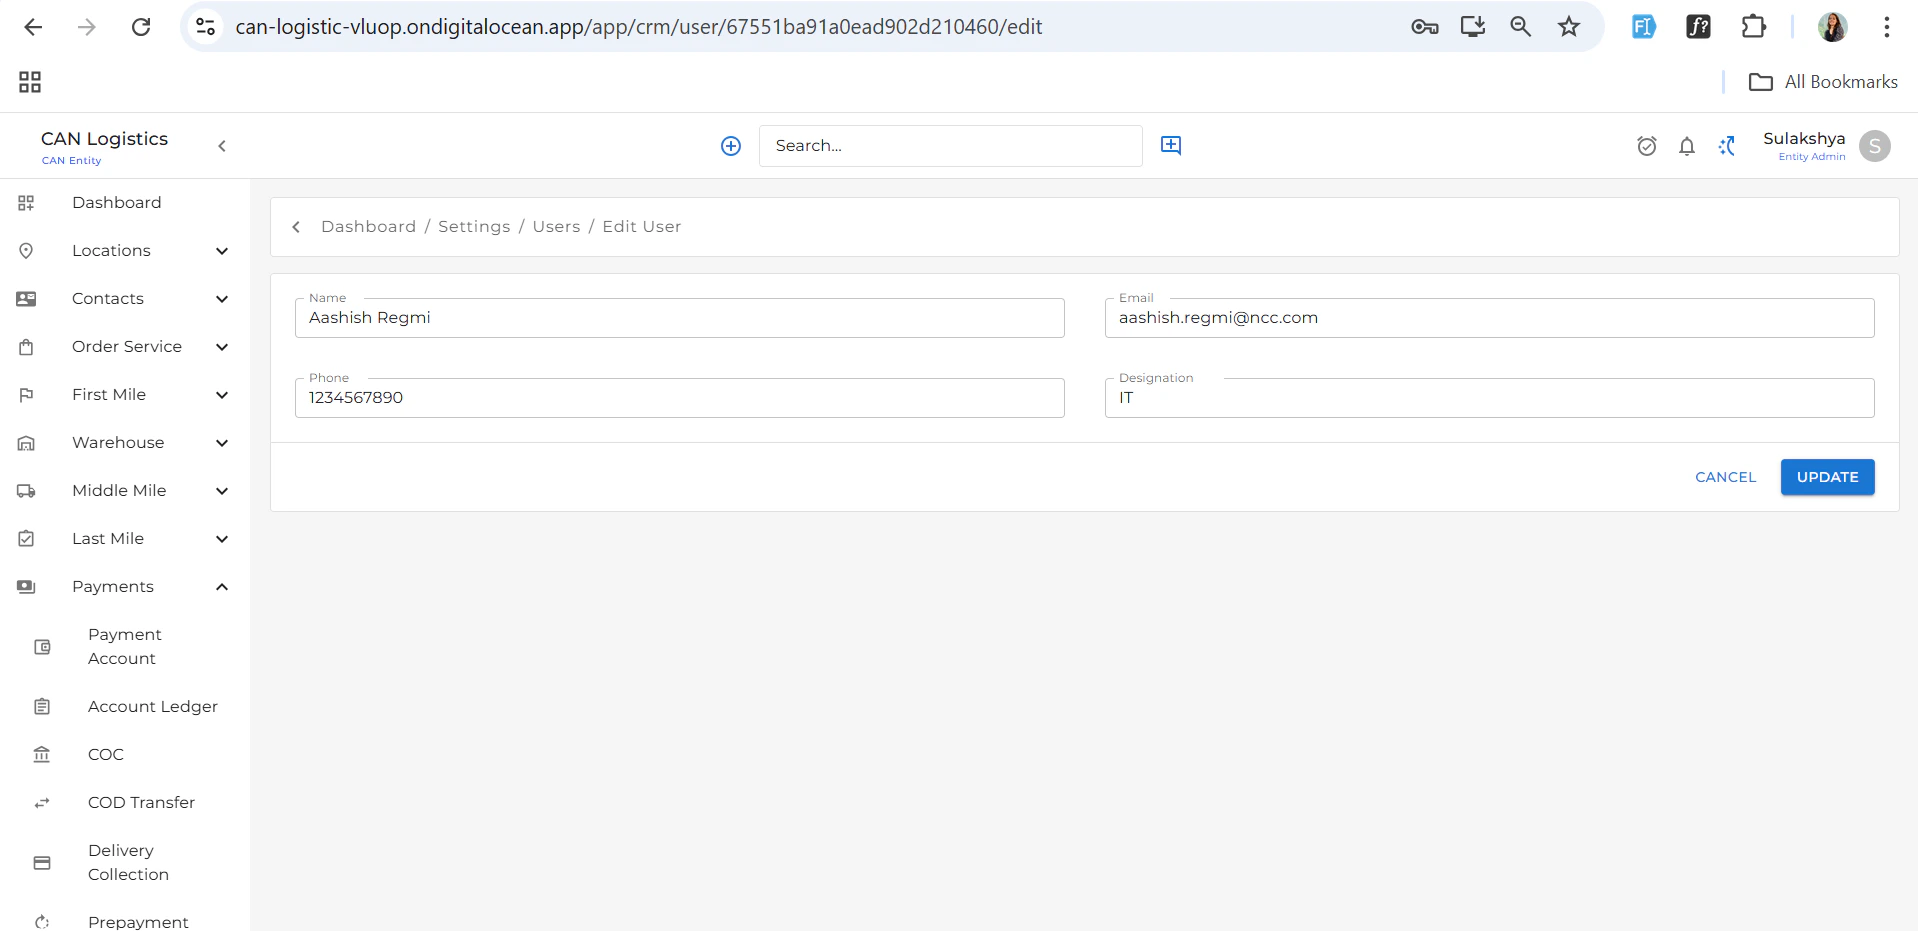Click the add comment icon beside search

[1171, 146]
